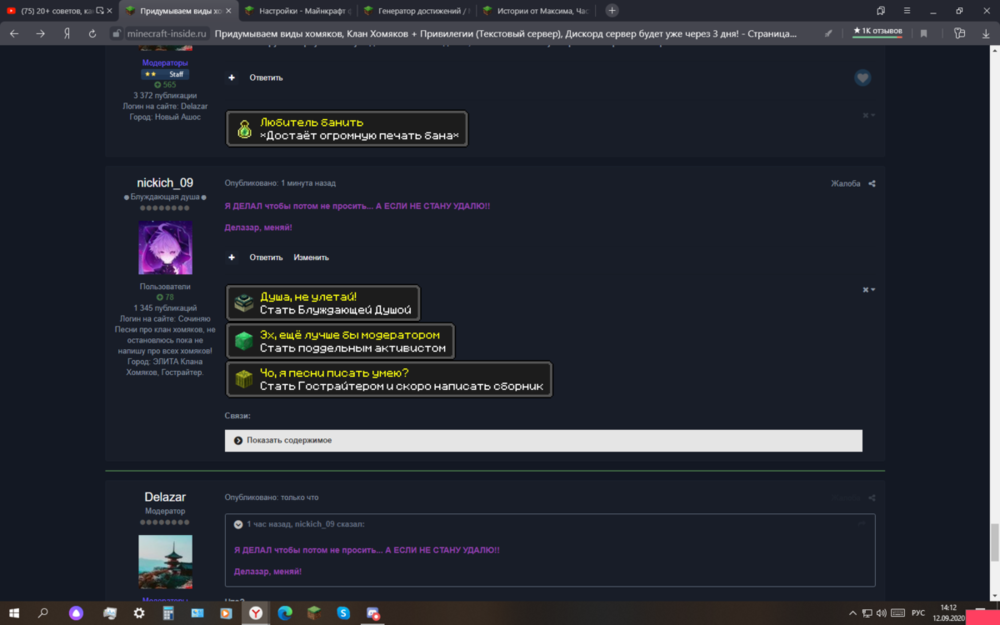Show hidden system tray icons
Image resolution: width=1000 pixels, height=625 pixels.
(x=852, y=614)
